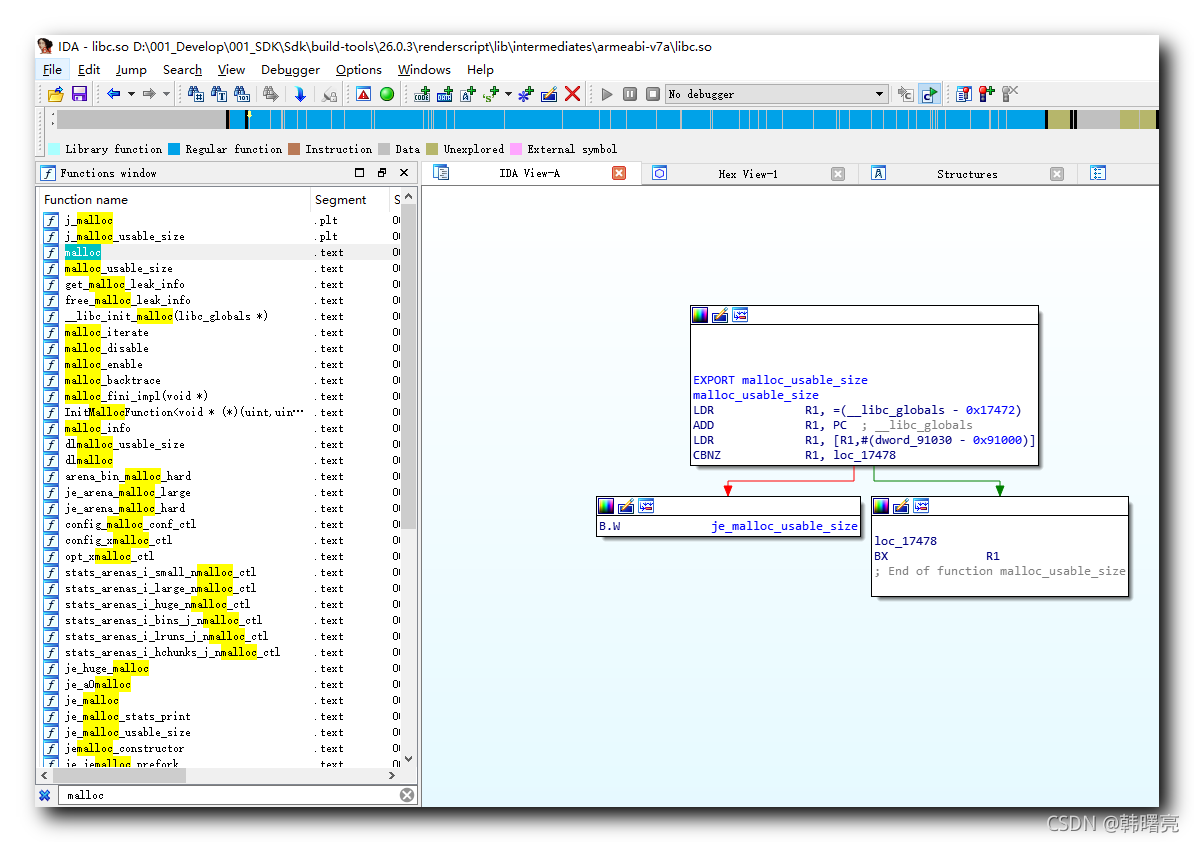Click the Save database floppy icon
Viewport: 1194px width, 842px height.
[x=79, y=94]
